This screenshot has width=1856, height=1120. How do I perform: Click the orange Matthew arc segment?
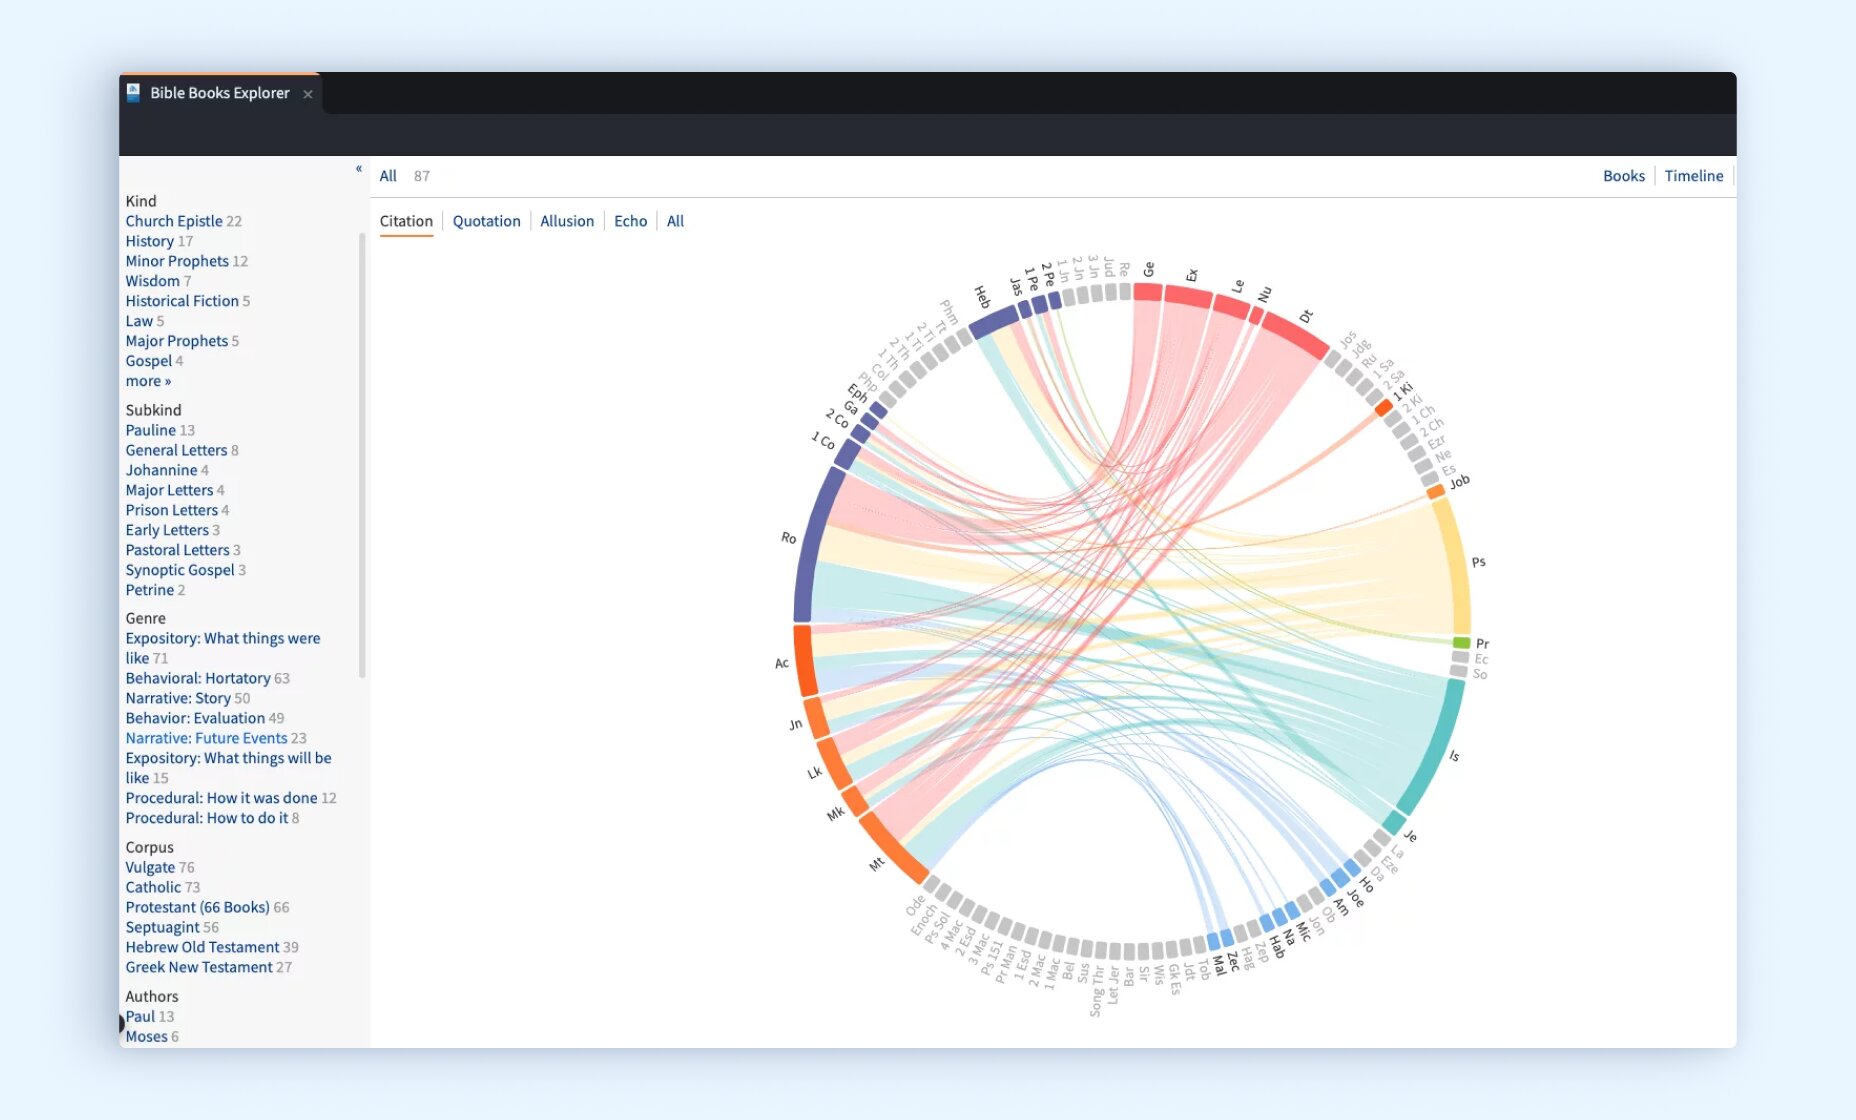tap(892, 848)
